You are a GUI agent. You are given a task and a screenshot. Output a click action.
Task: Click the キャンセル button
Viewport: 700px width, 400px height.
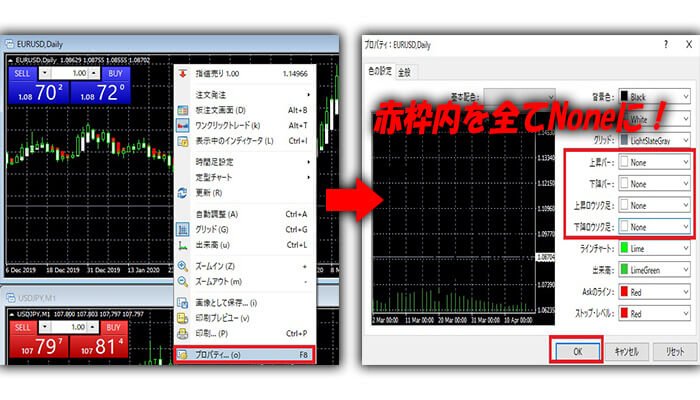point(627,351)
